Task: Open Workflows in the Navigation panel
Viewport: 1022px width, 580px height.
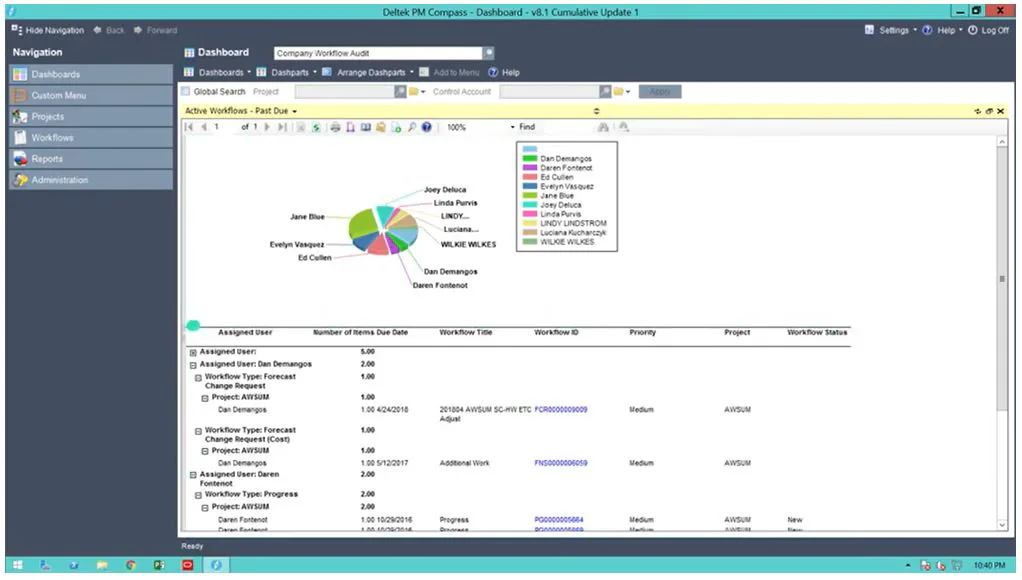Action: pyautogui.click(x=91, y=138)
